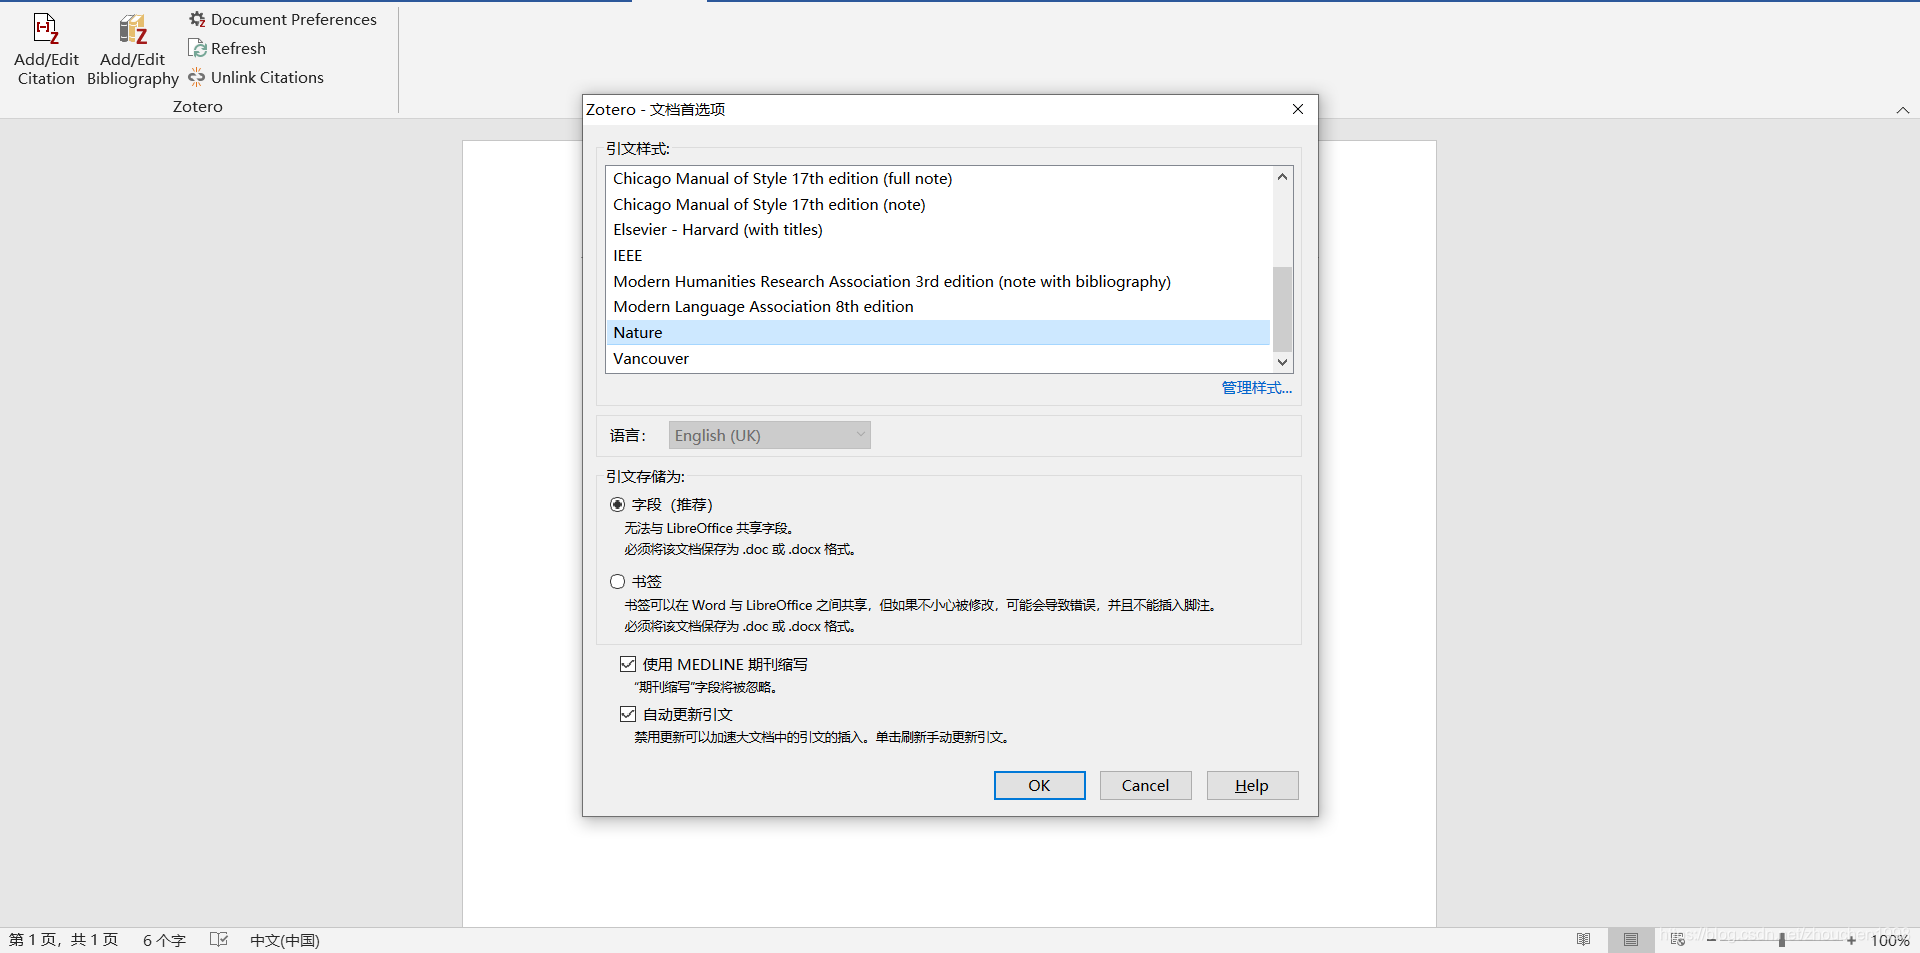1920x953 pixels.
Task: Toggle 自动更新引文 checkbox
Action: point(628,714)
